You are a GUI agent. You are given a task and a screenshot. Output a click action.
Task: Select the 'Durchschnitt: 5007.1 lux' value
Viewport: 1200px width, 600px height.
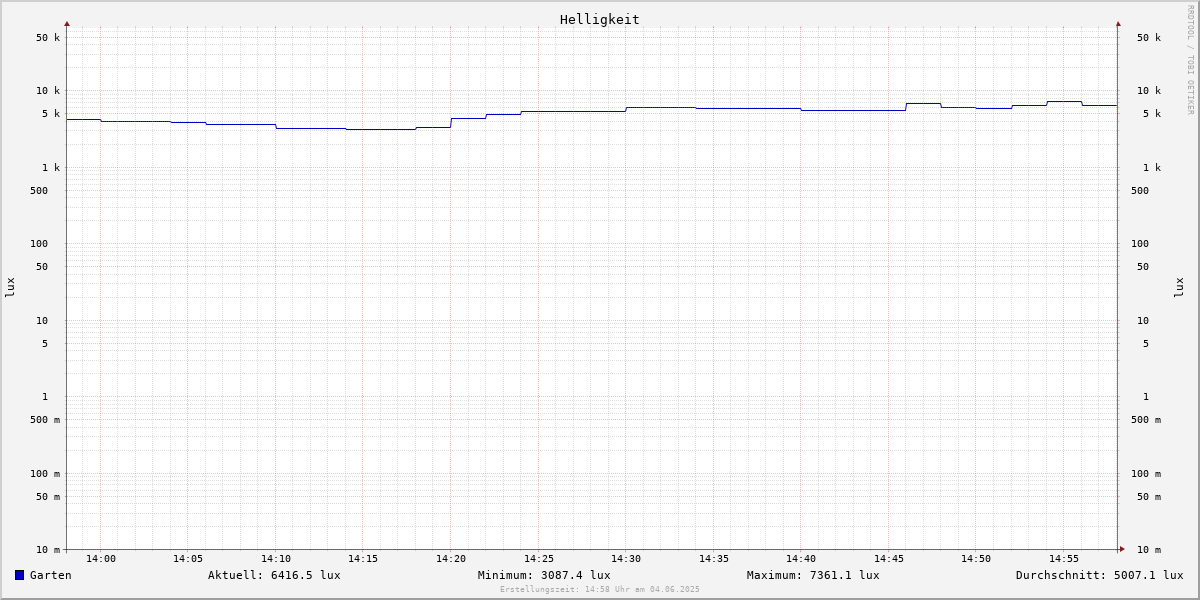[1100, 575]
